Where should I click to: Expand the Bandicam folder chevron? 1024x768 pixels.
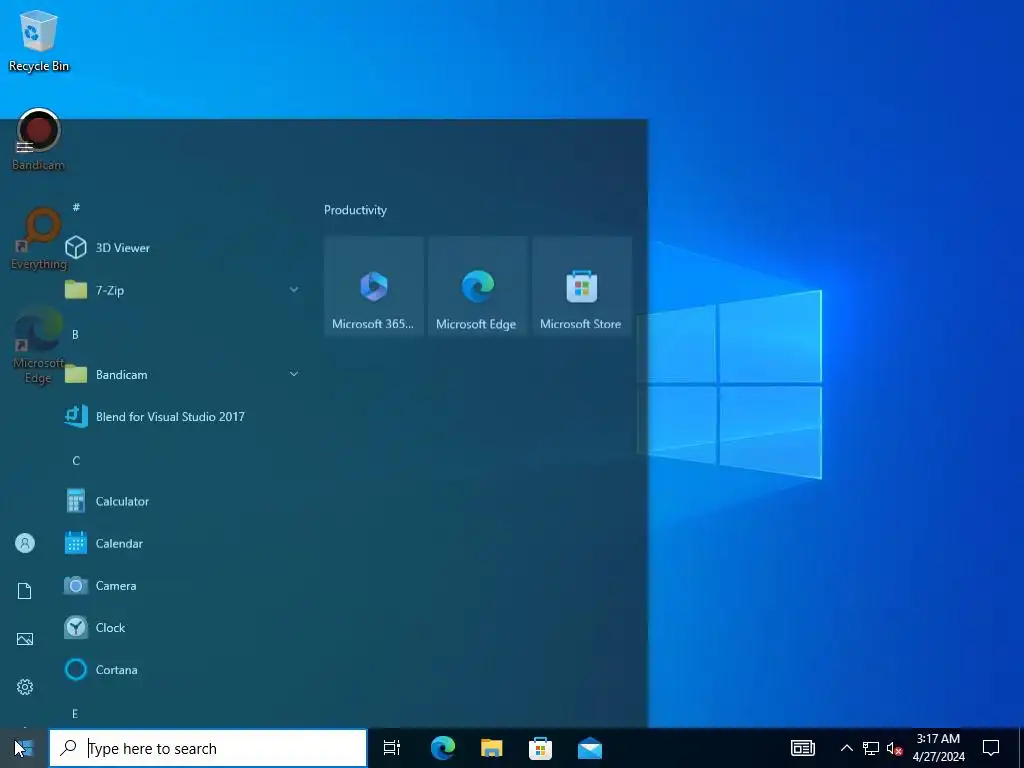294,374
